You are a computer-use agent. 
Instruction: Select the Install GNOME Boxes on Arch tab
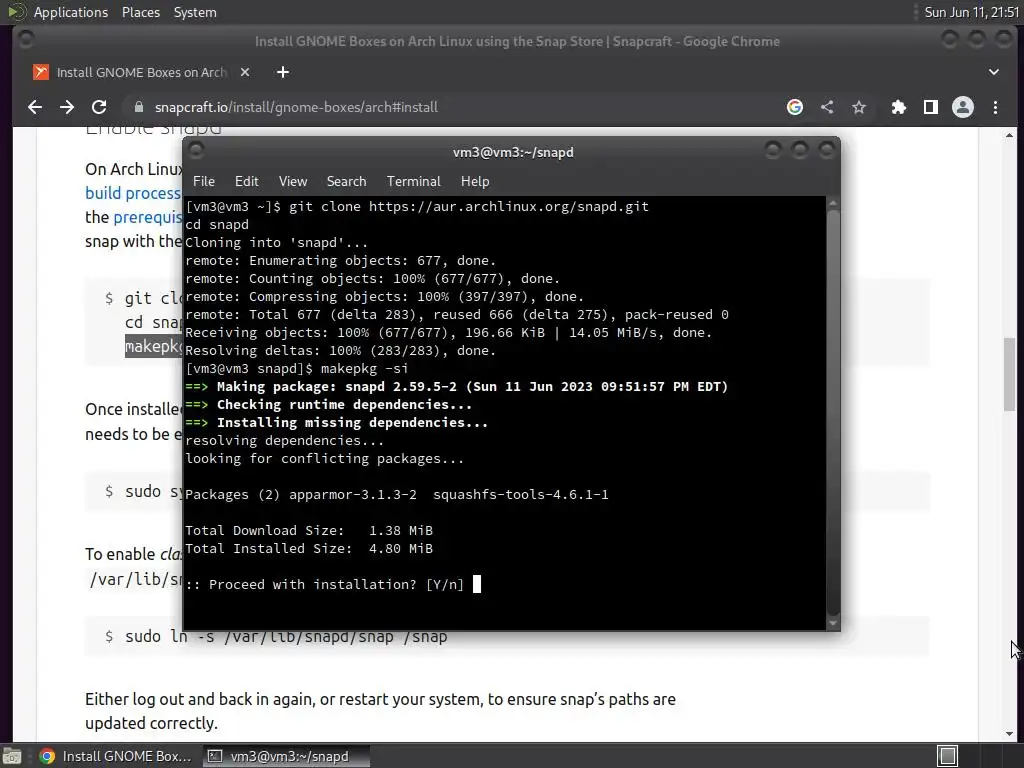pyautogui.click(x=142, y=72)
